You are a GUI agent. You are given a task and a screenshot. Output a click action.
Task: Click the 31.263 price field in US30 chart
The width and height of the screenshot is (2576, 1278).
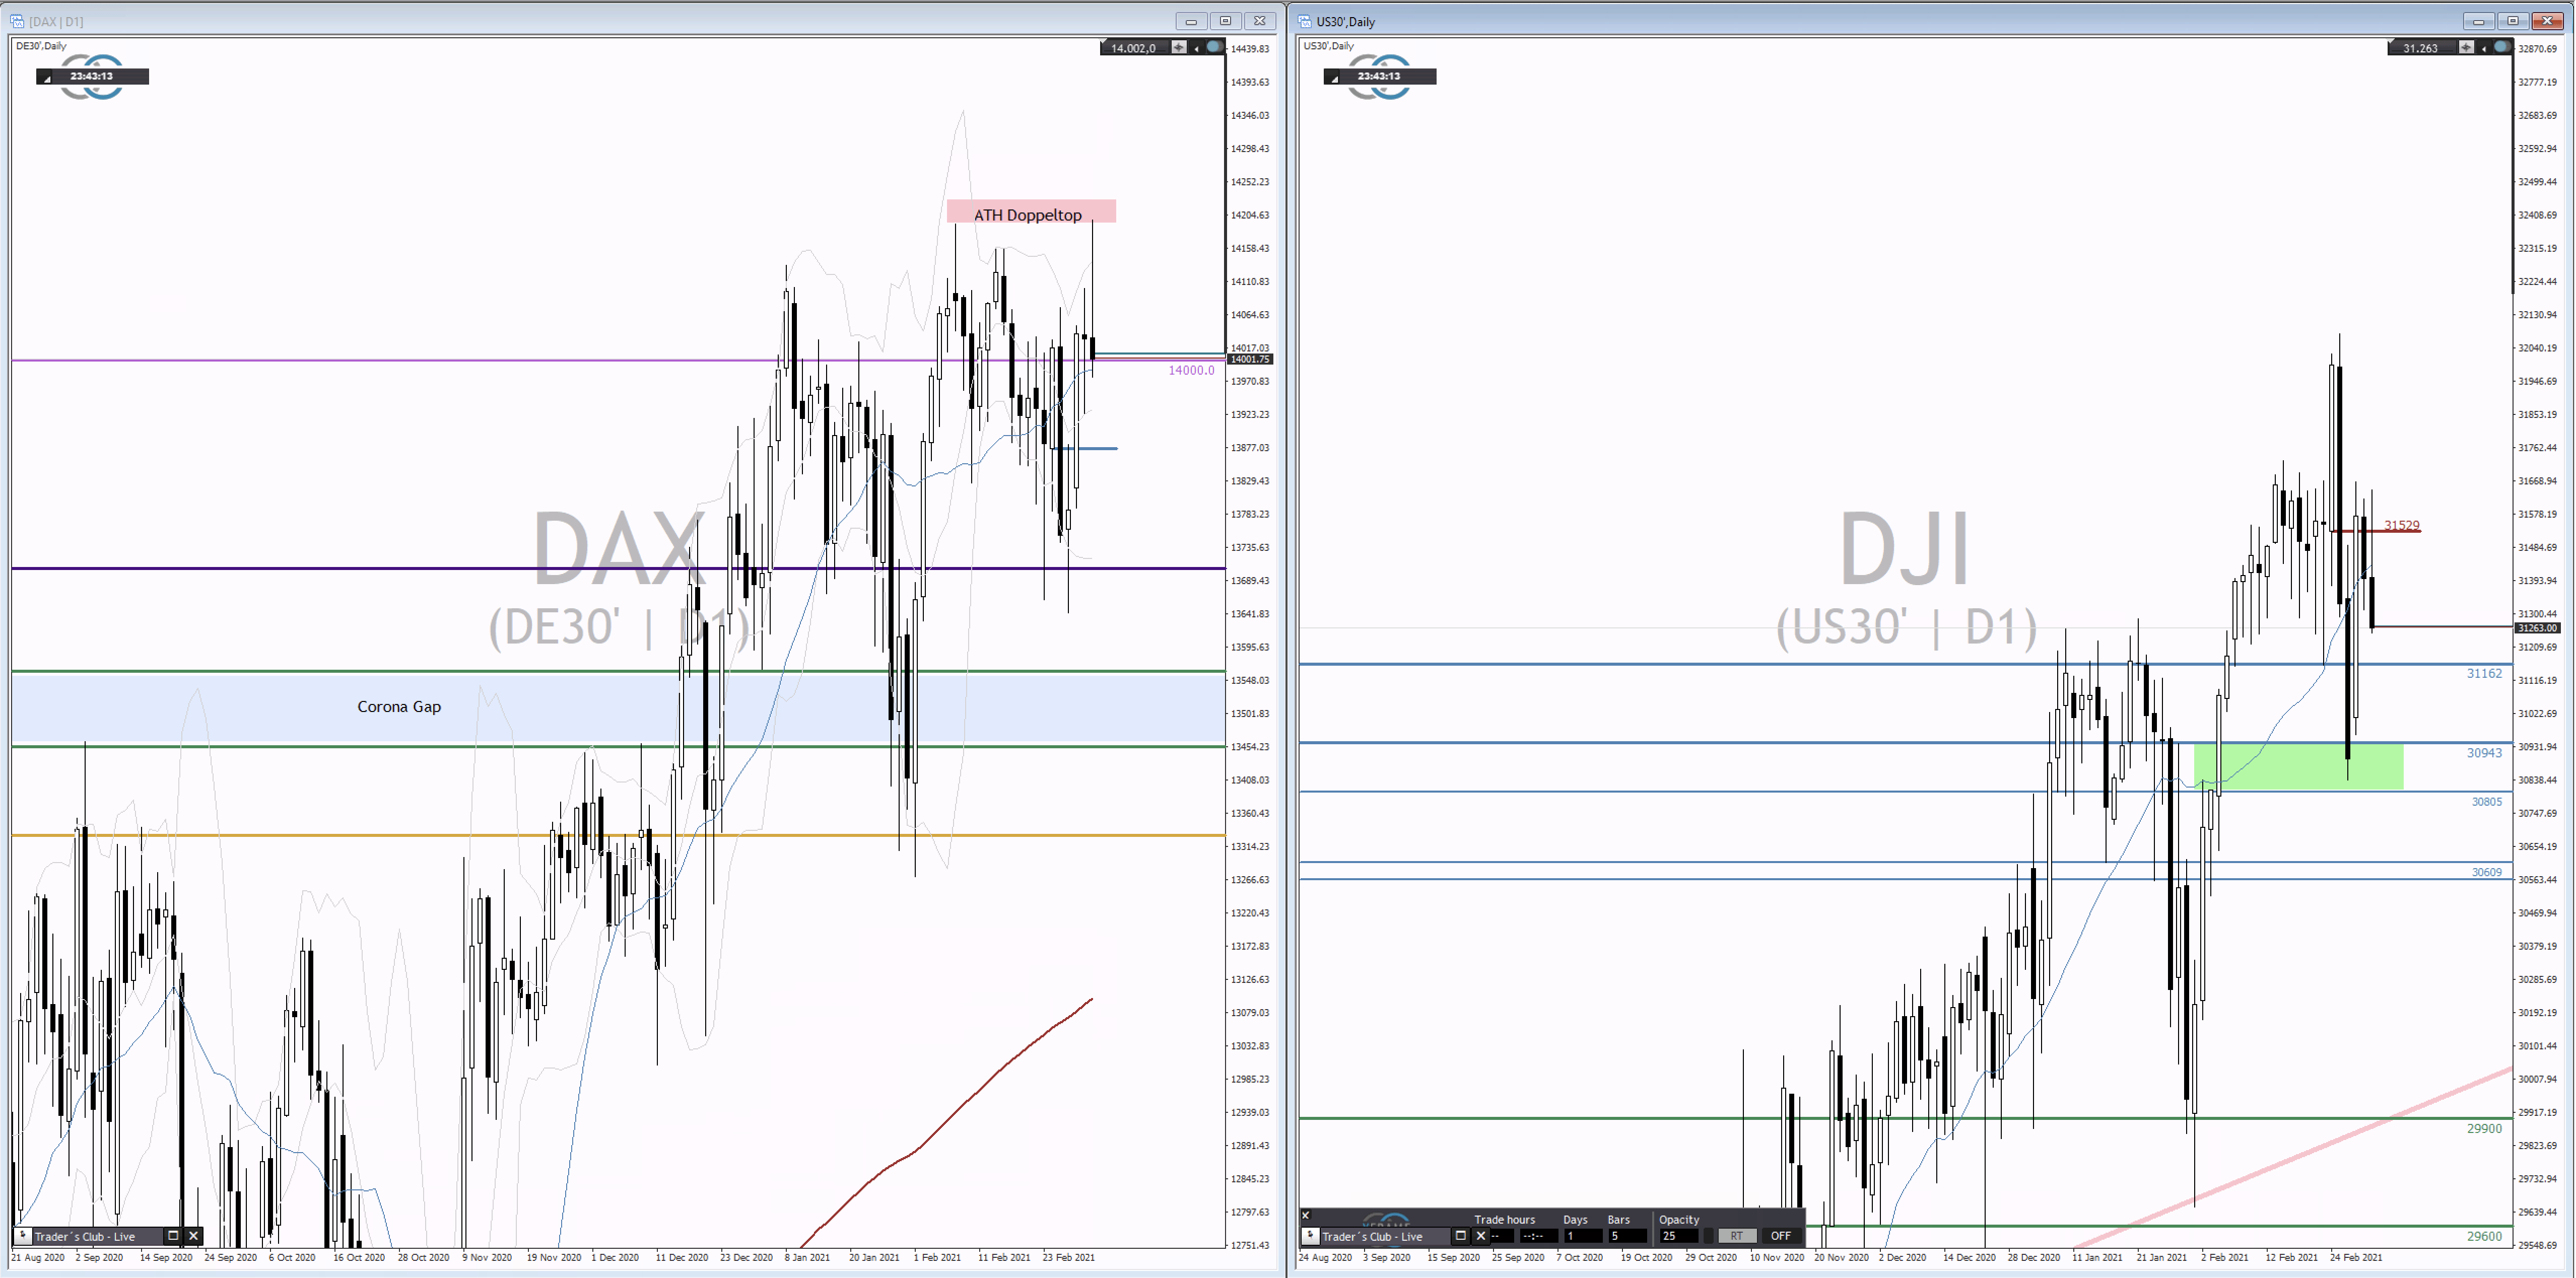[2422, 47]
